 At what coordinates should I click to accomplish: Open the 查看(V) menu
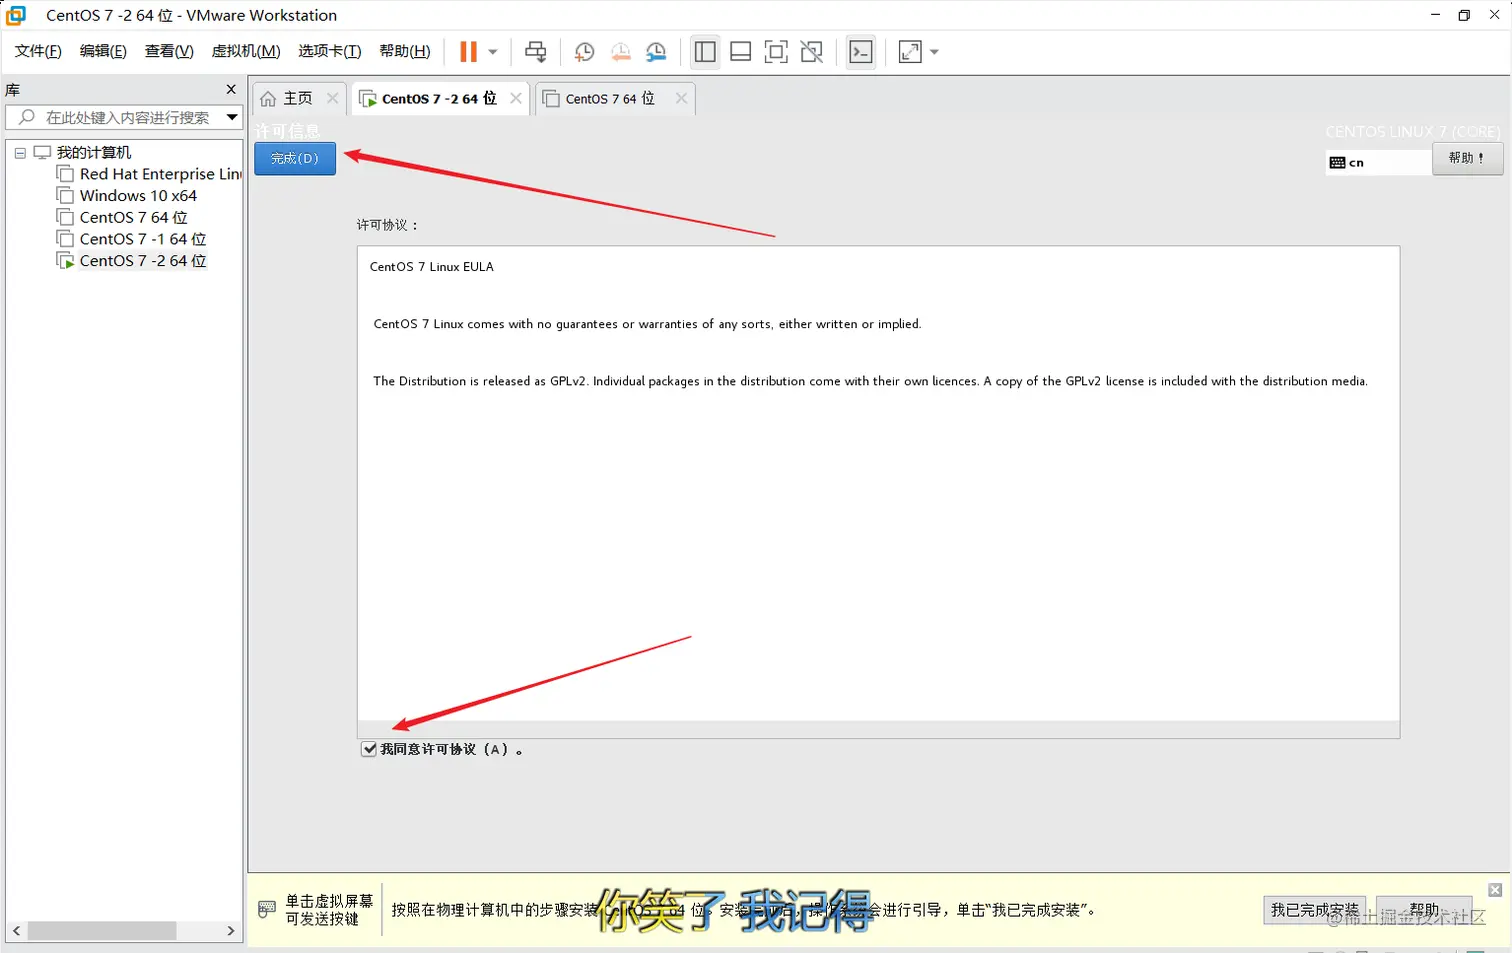pos(169,51)
